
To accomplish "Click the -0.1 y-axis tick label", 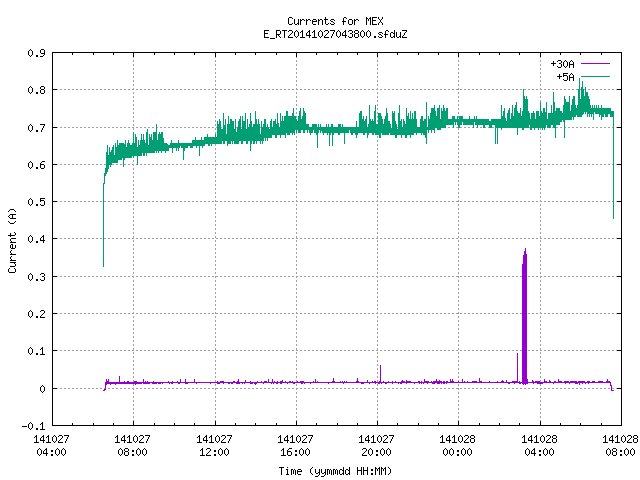I will point(33,426).
